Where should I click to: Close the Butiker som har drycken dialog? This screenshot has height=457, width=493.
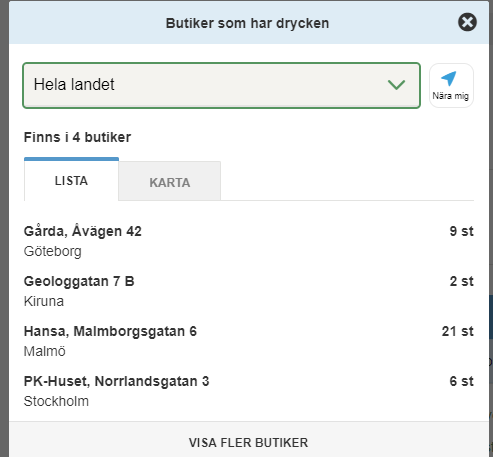coord(467,22)
